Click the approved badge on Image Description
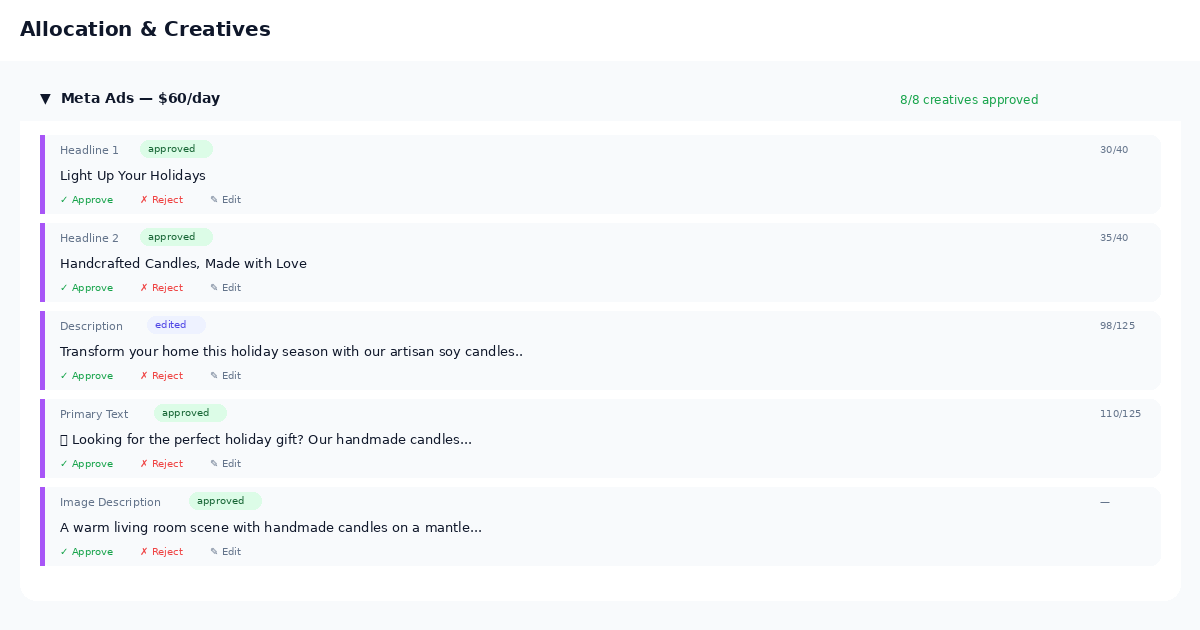The image size is (1200, 630). 225,501
